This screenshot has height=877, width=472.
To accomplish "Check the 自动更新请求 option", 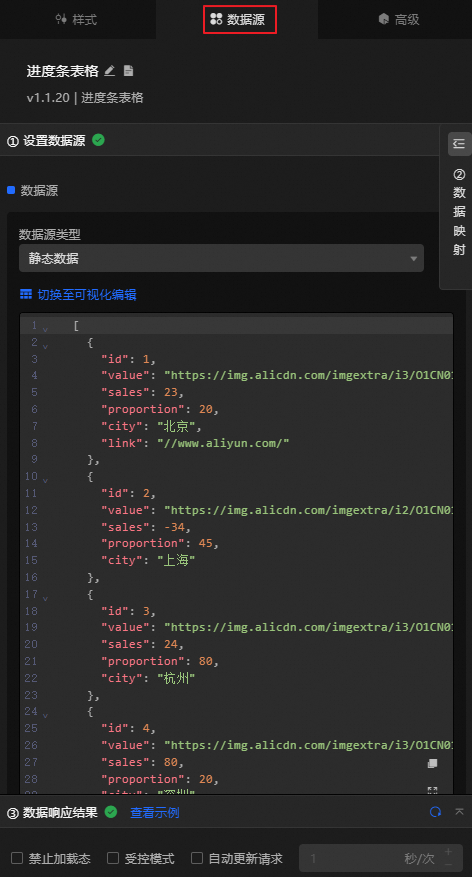I will click(197, 858).
